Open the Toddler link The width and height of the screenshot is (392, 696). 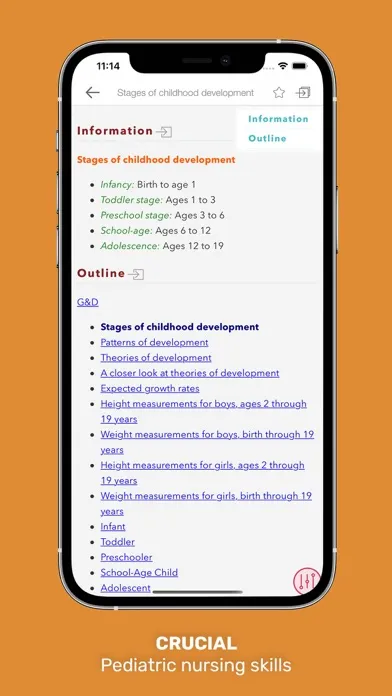pyautogui.click(x=117, y=542)
